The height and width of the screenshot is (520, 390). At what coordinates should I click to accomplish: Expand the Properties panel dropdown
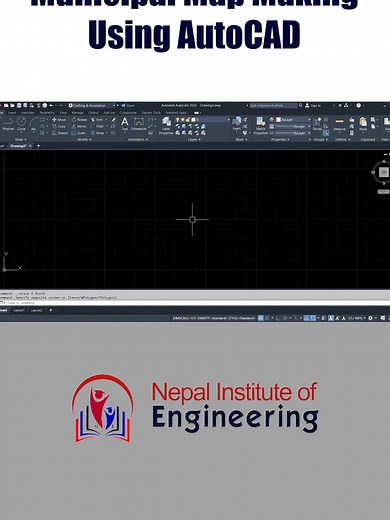tap(280, 139)
